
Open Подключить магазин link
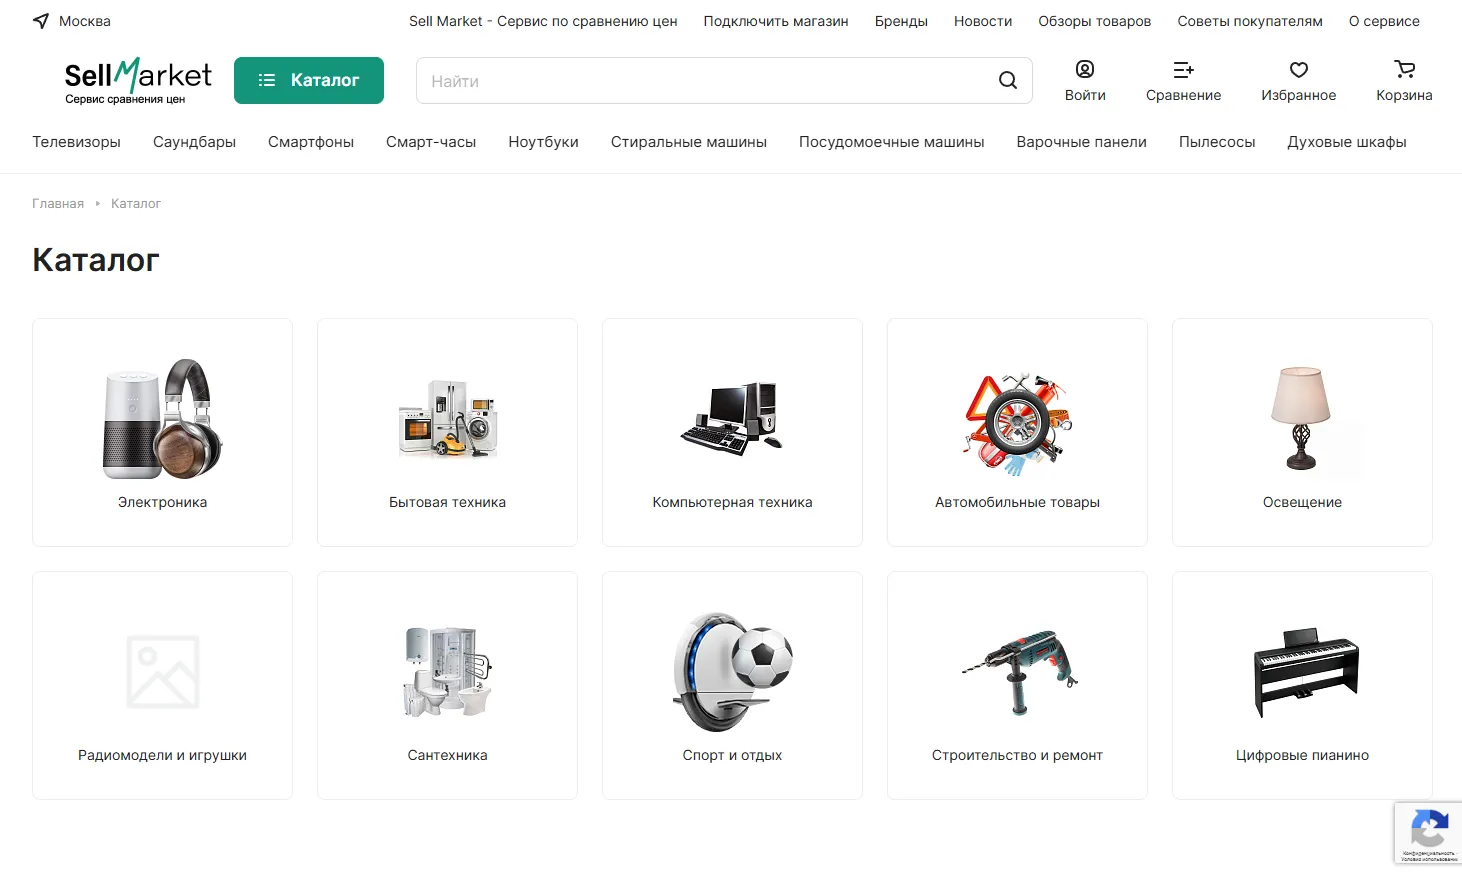[x=775, y=21]
